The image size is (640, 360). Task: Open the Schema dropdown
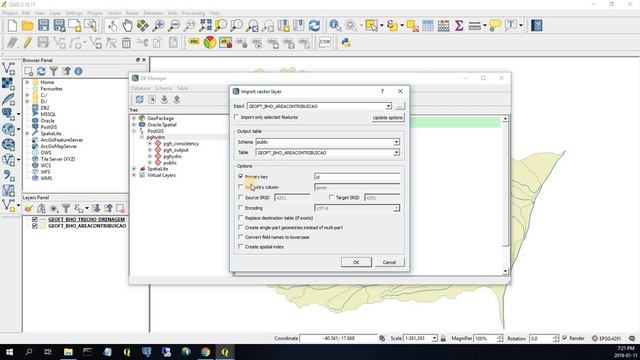pos(396,142)
